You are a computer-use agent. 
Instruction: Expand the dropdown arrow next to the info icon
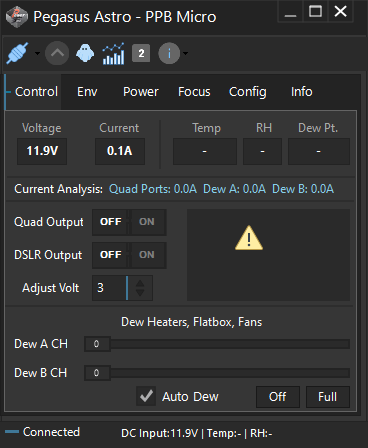[185, 53]
